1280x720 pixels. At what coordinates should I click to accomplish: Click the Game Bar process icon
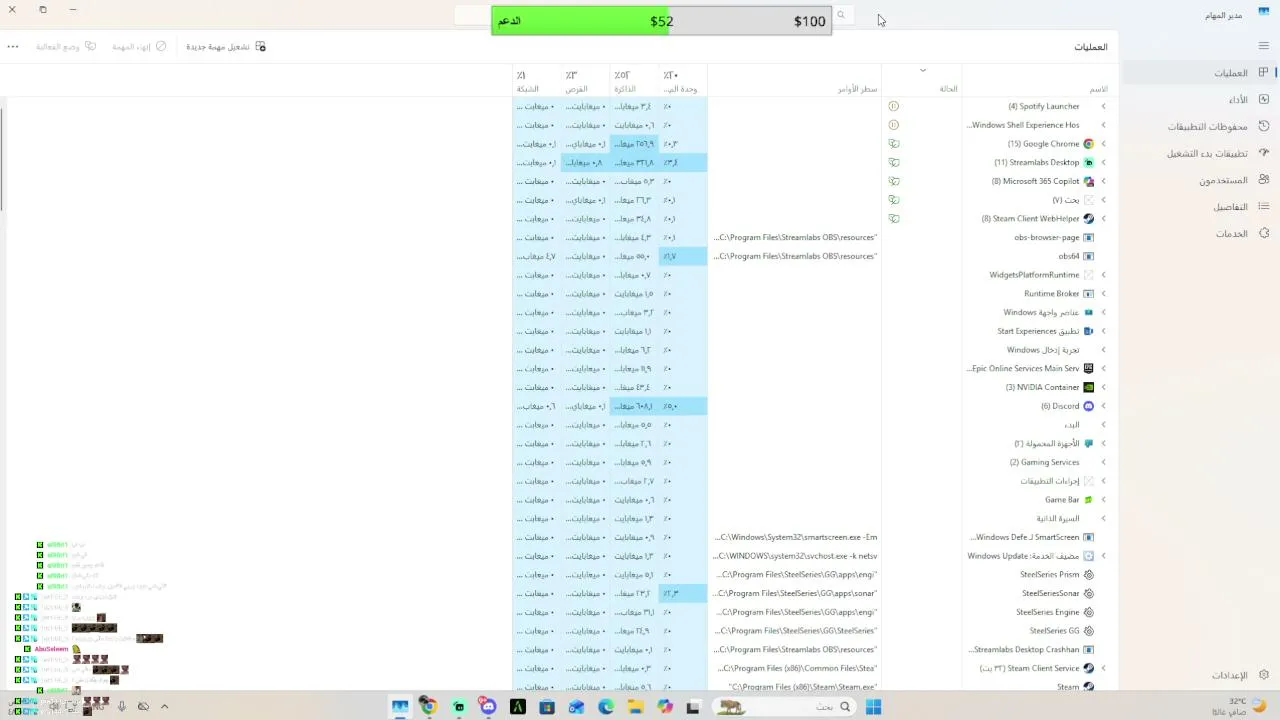coord(1089,500)
